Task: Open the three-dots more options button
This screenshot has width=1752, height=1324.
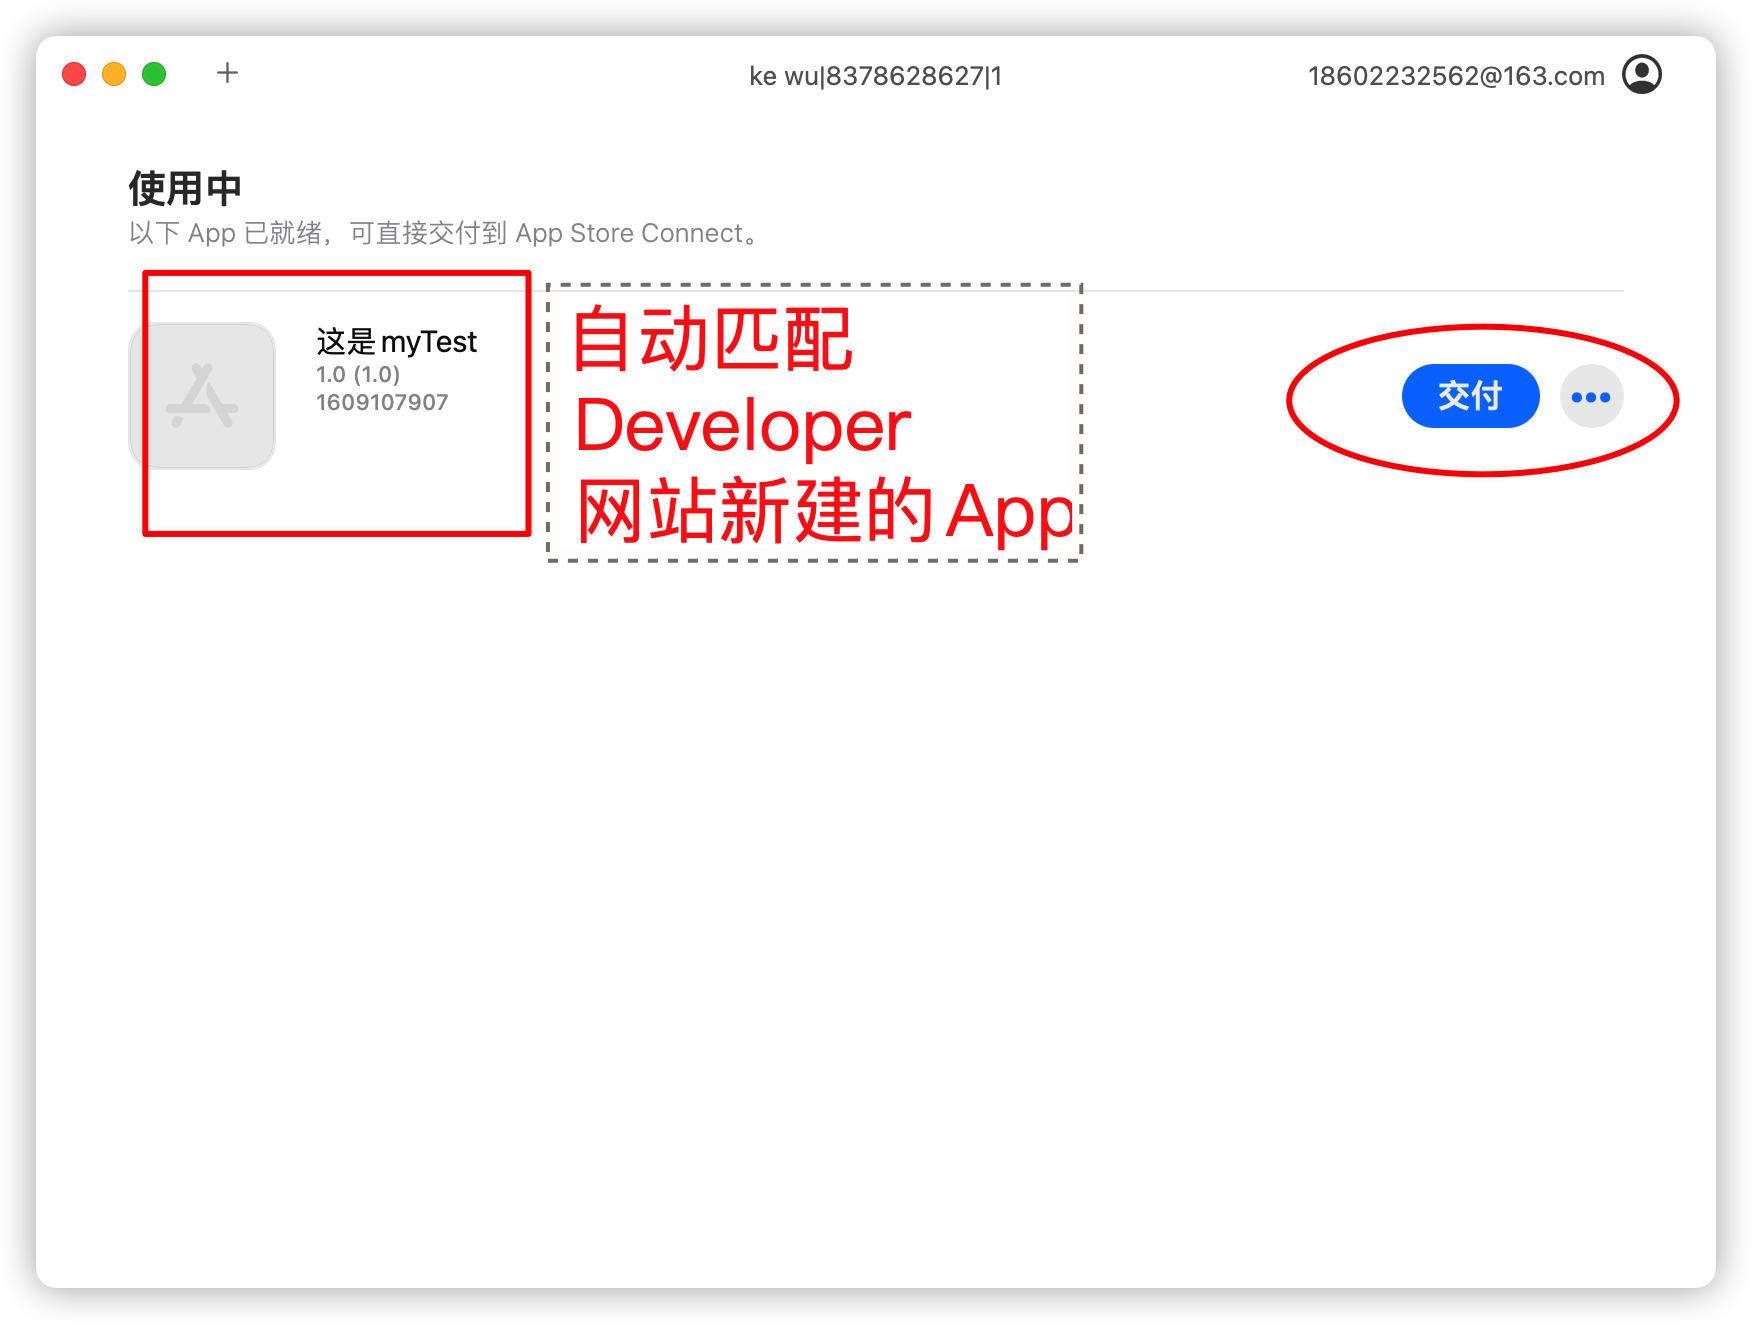Action: [x=1591, y=396]
